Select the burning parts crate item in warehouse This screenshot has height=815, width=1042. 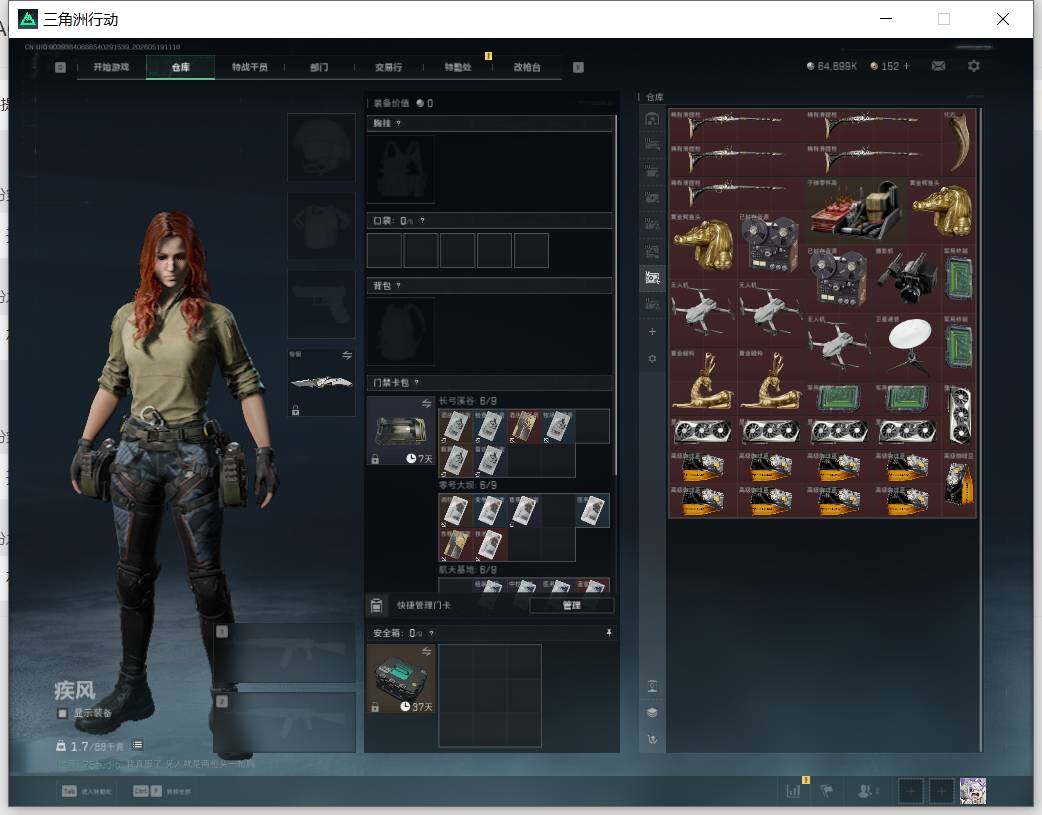856,210
